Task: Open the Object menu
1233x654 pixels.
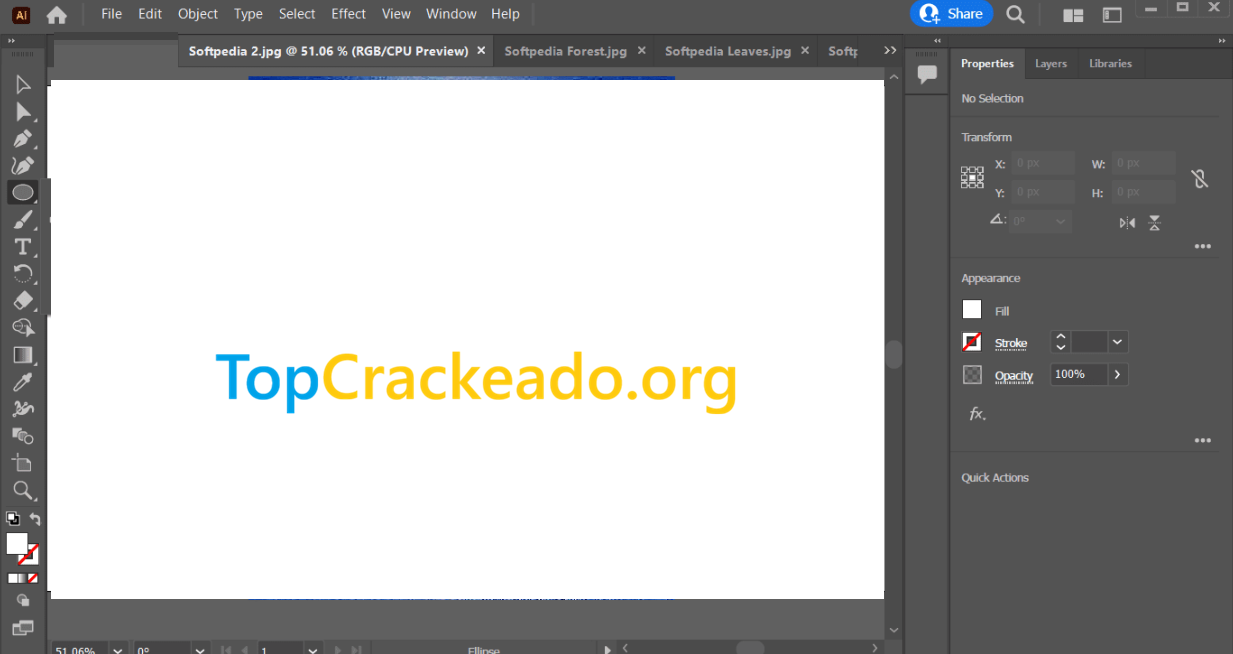Action: point(198,14)
